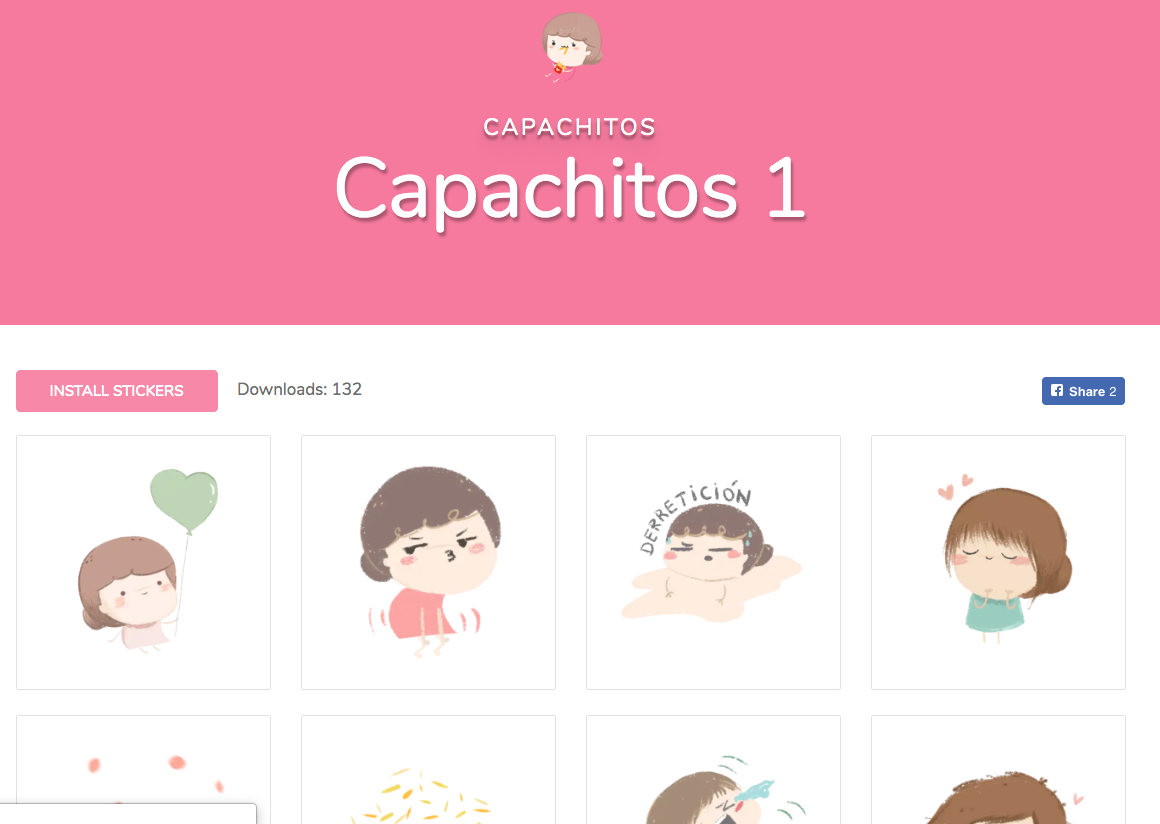Choose the brown hair sticker in the bottom row
The height and width of the screenshot is (824, 1160).
tap(998, 769)
